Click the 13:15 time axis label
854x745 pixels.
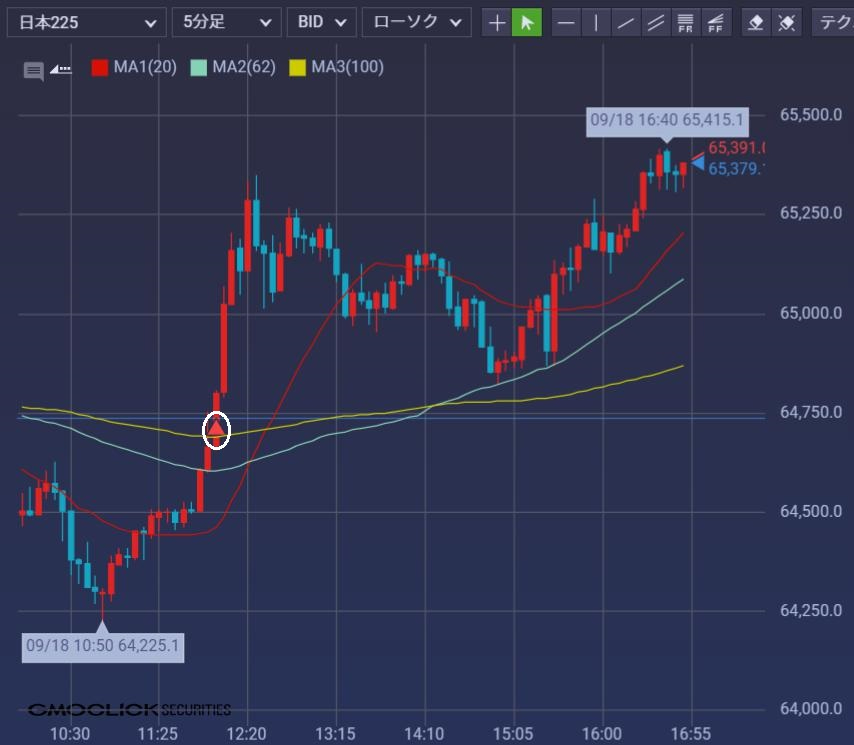tap(336, 734)
